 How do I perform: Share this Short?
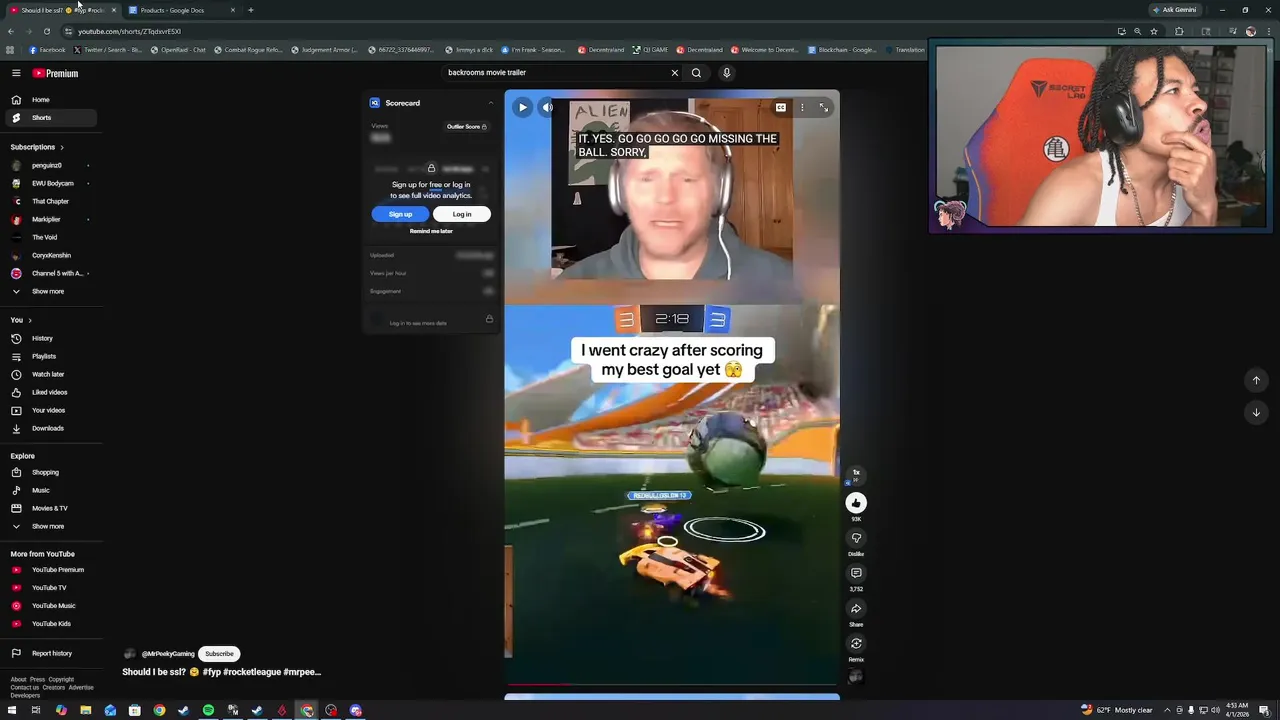tap(856, 609)
